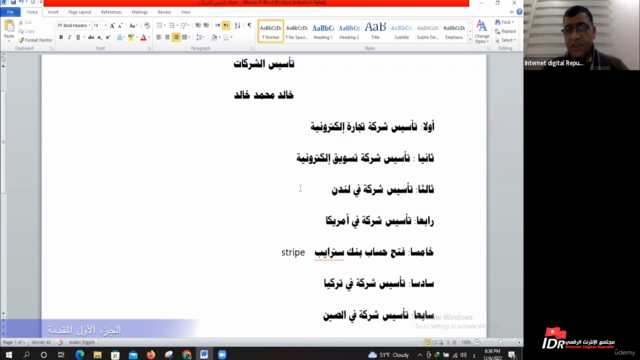Switch to the Page Layout tab
Image resolution: width=640 pixels, height=360 pixels.
(80, 12)
